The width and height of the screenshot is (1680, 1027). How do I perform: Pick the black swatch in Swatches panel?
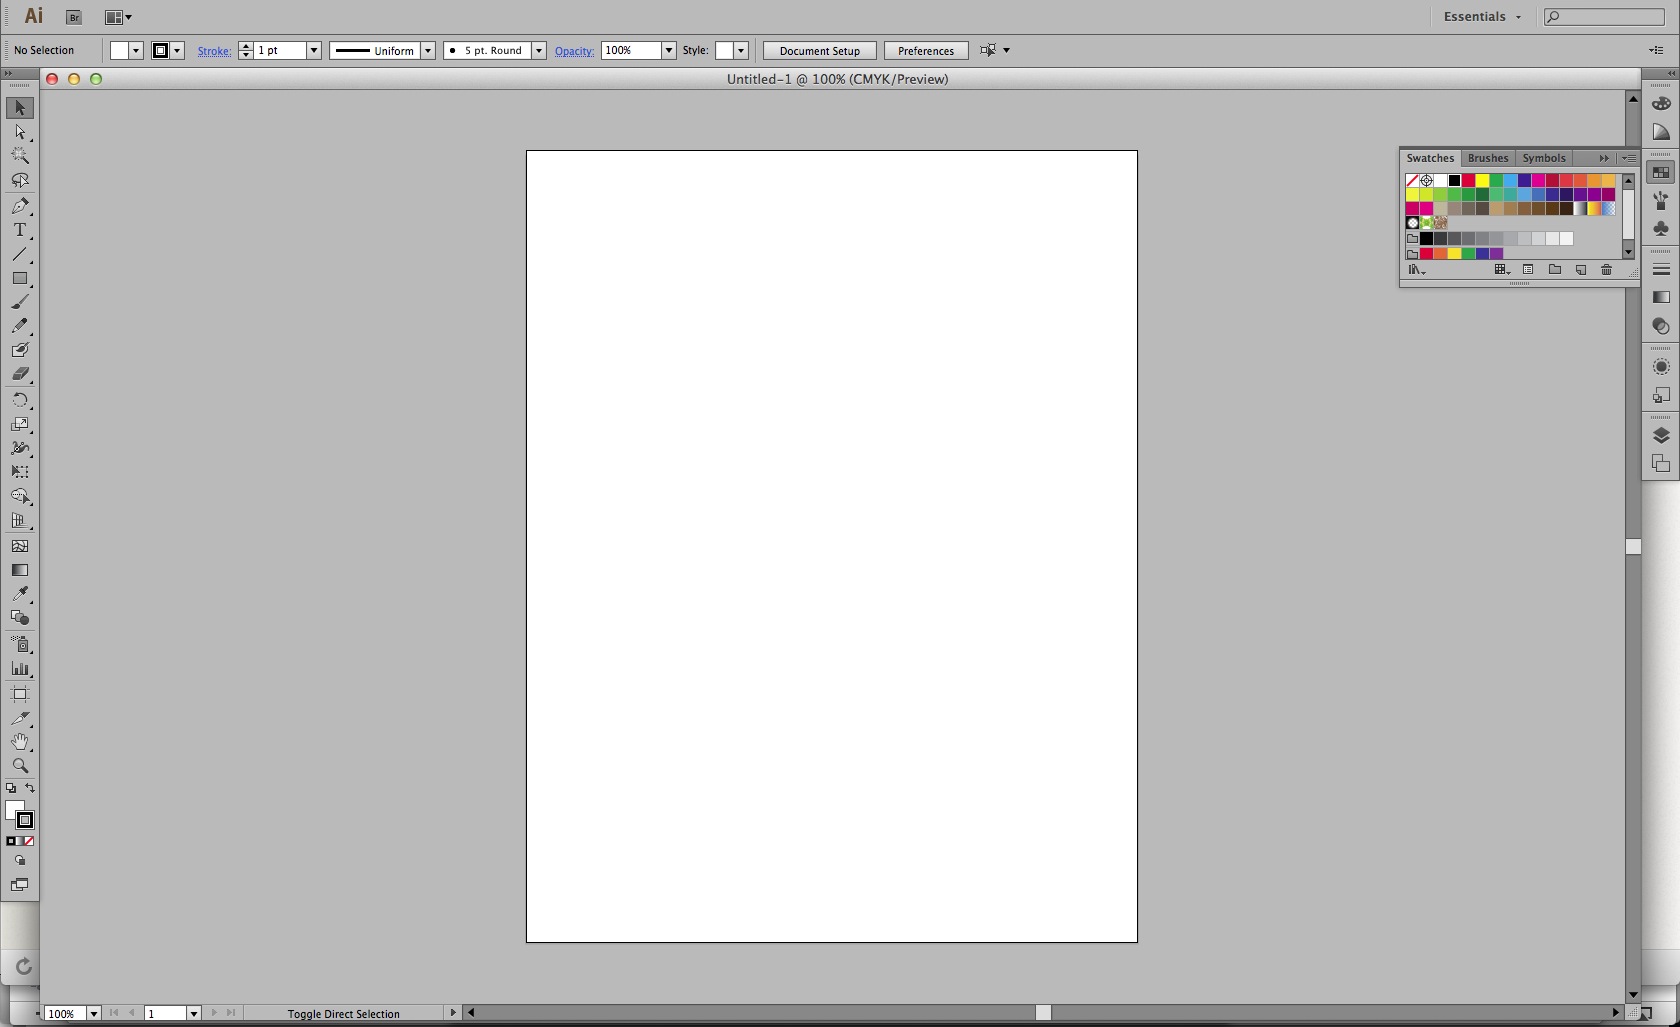tap(1454, 181)
